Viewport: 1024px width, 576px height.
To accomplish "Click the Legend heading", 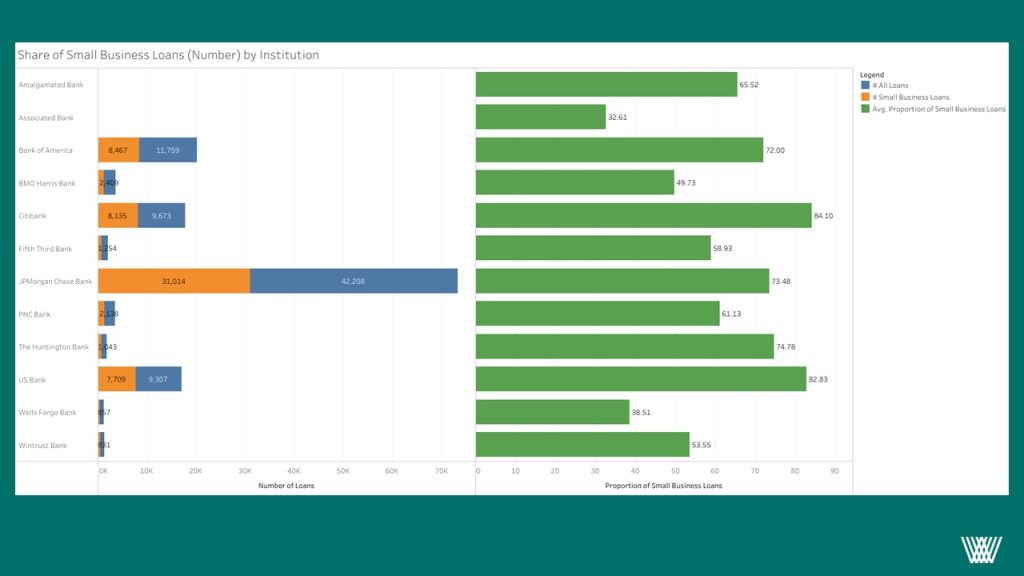I will [872, 75].
